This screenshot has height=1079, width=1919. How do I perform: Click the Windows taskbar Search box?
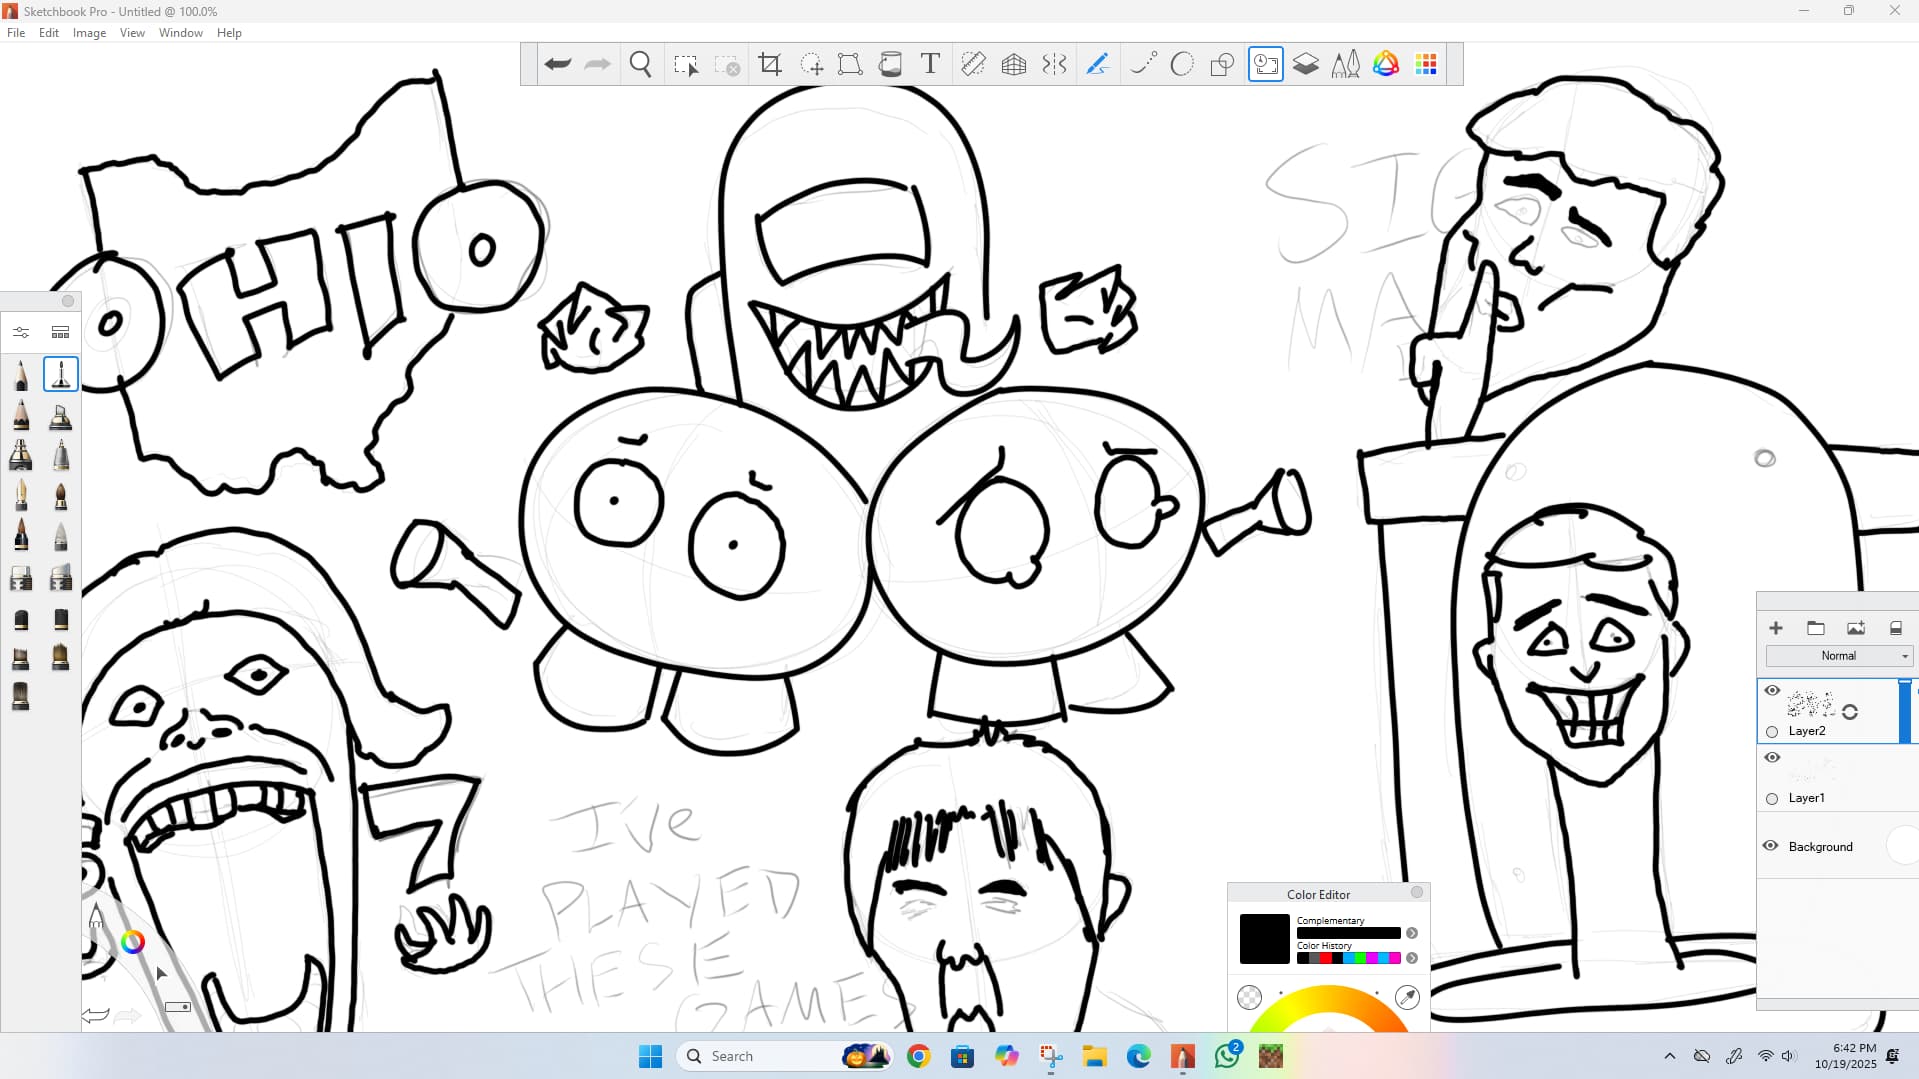tap(784, 1056)
